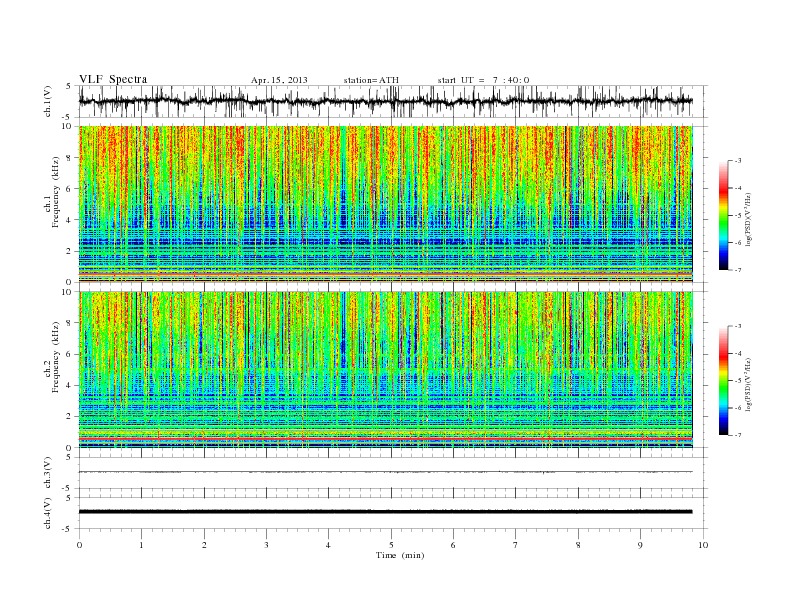Click time axis tick label "6"
Viewport: 792px width, 612px height.
[454, 545]
